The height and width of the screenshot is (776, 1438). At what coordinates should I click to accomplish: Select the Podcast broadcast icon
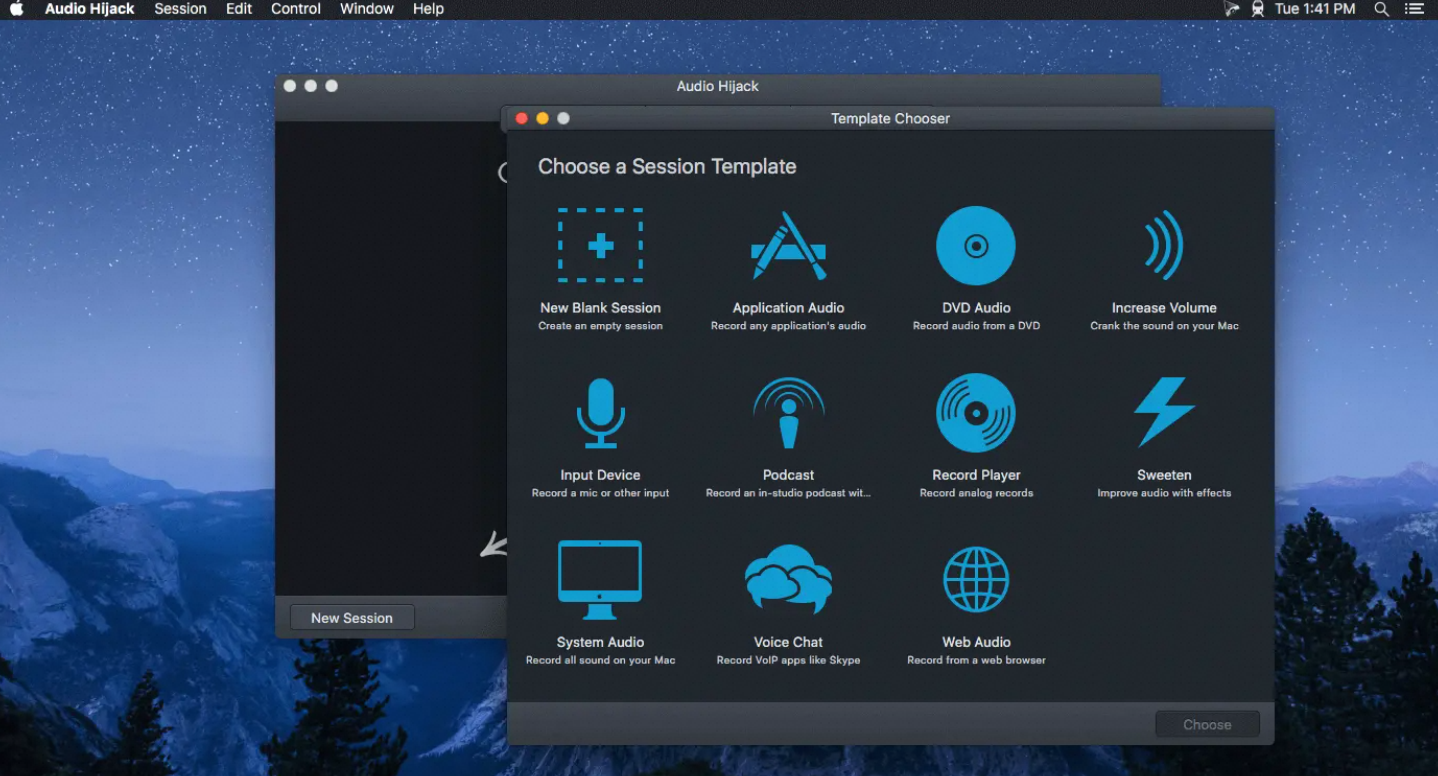click(x=788, y=413)
